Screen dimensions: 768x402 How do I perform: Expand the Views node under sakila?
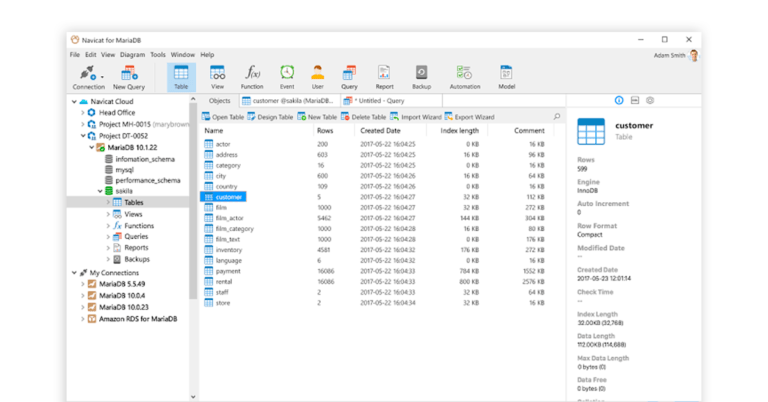108,214
